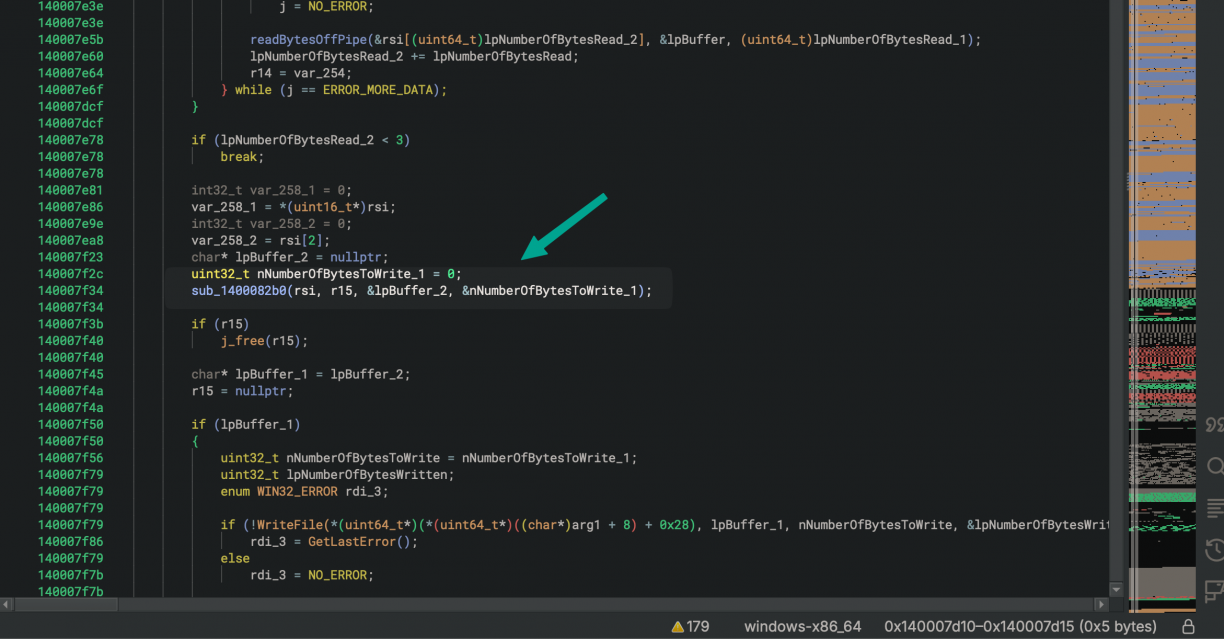Open the windows-x86_64 platform selector
Image resolution: width=1224 pixels, height=639 pixels.
click(802, 627)
